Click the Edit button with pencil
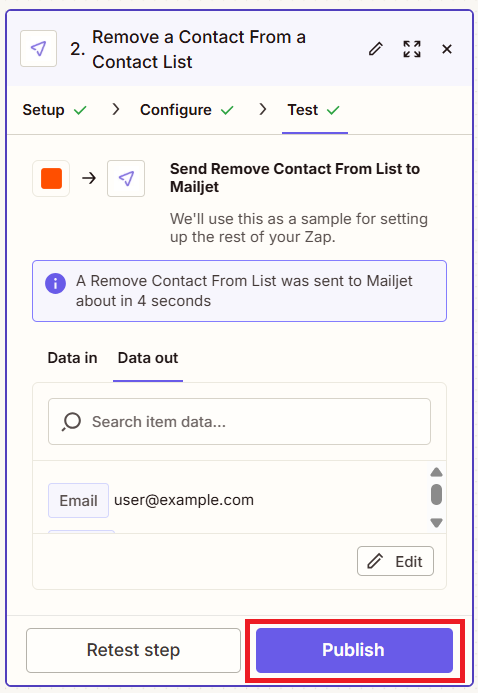 point(395,561)
